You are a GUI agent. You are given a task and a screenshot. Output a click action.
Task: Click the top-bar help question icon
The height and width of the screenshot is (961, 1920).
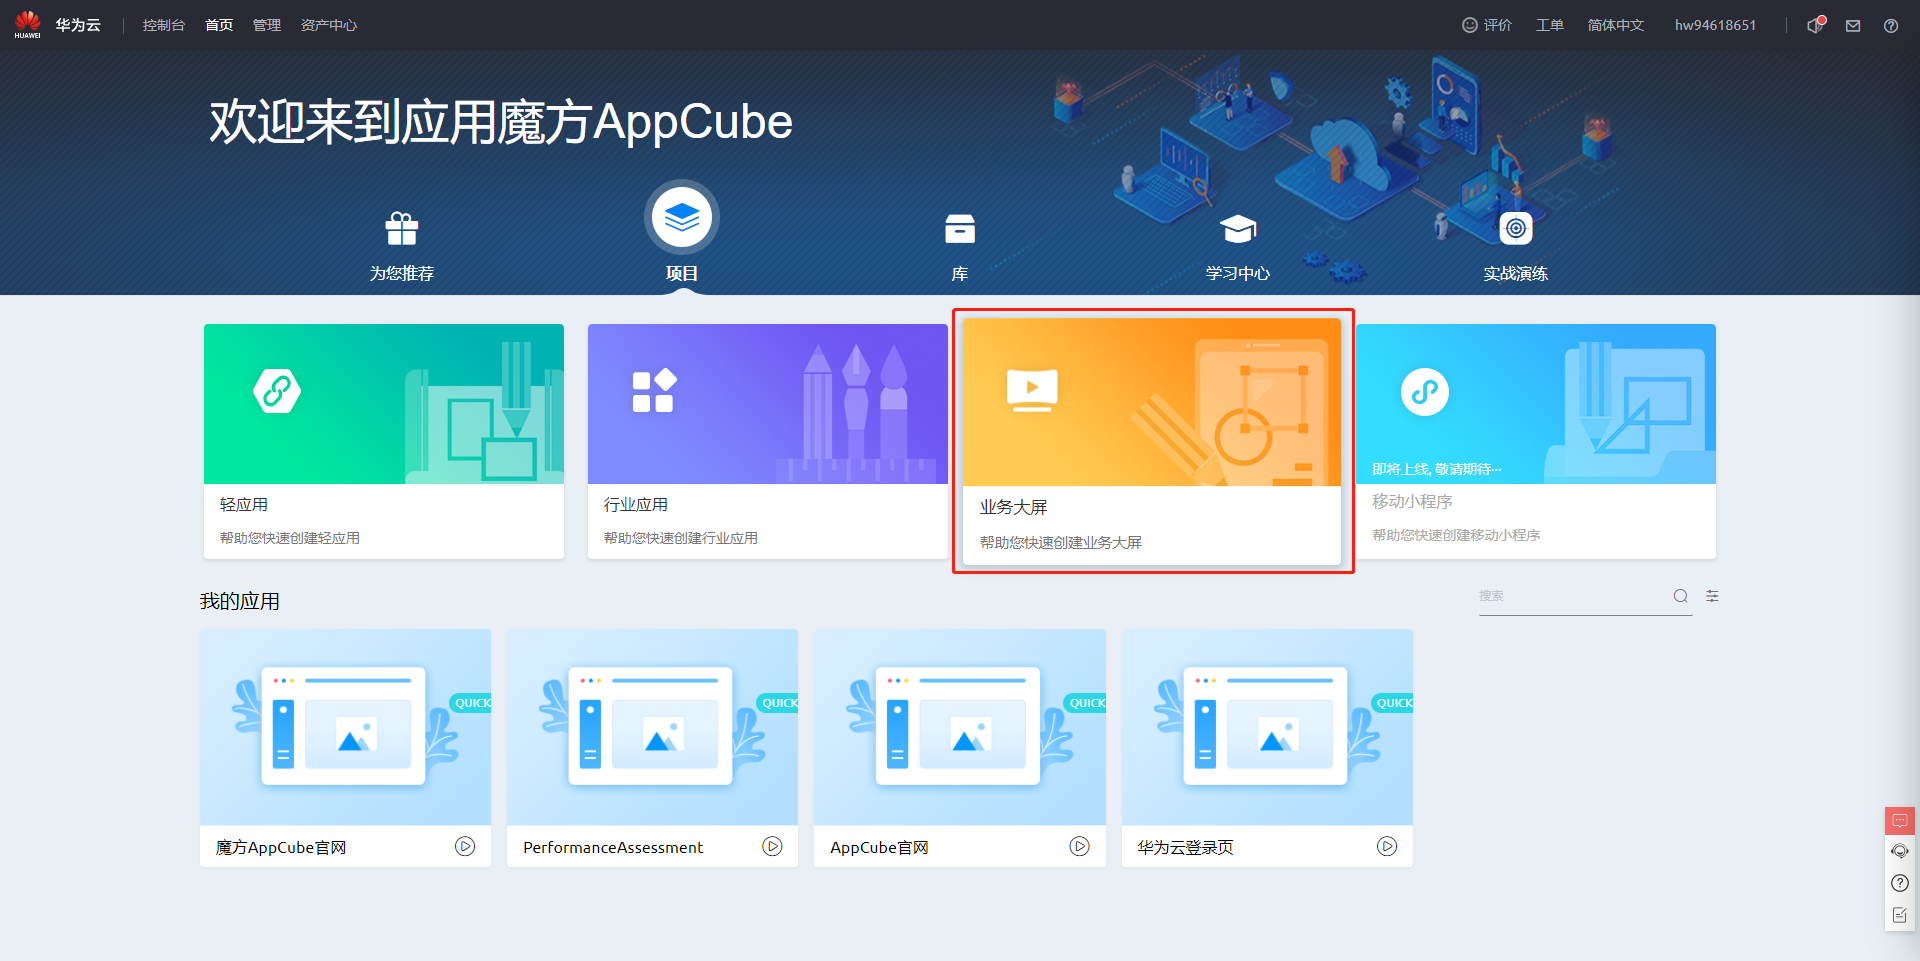click(1891, 26)
